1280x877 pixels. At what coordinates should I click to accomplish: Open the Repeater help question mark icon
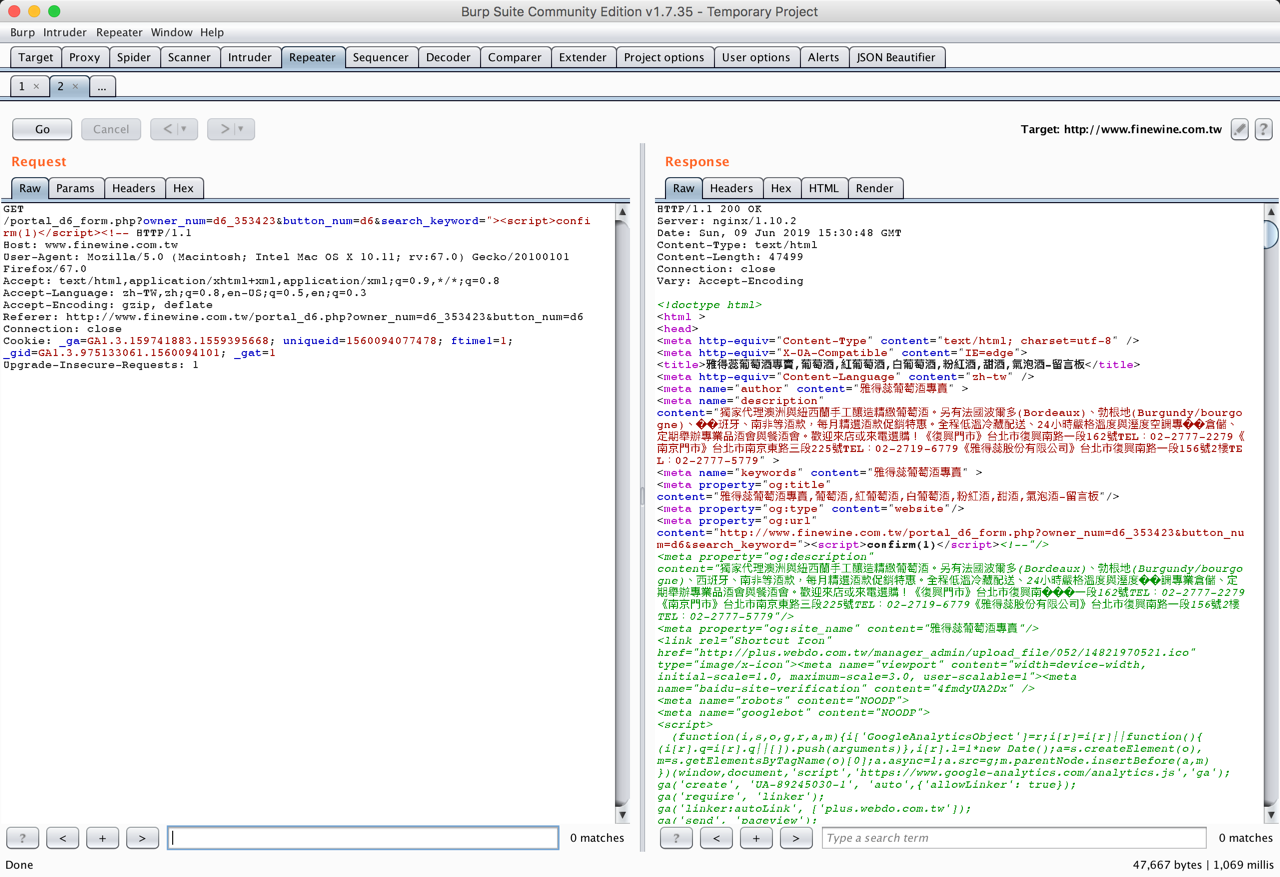point(1264,129)
